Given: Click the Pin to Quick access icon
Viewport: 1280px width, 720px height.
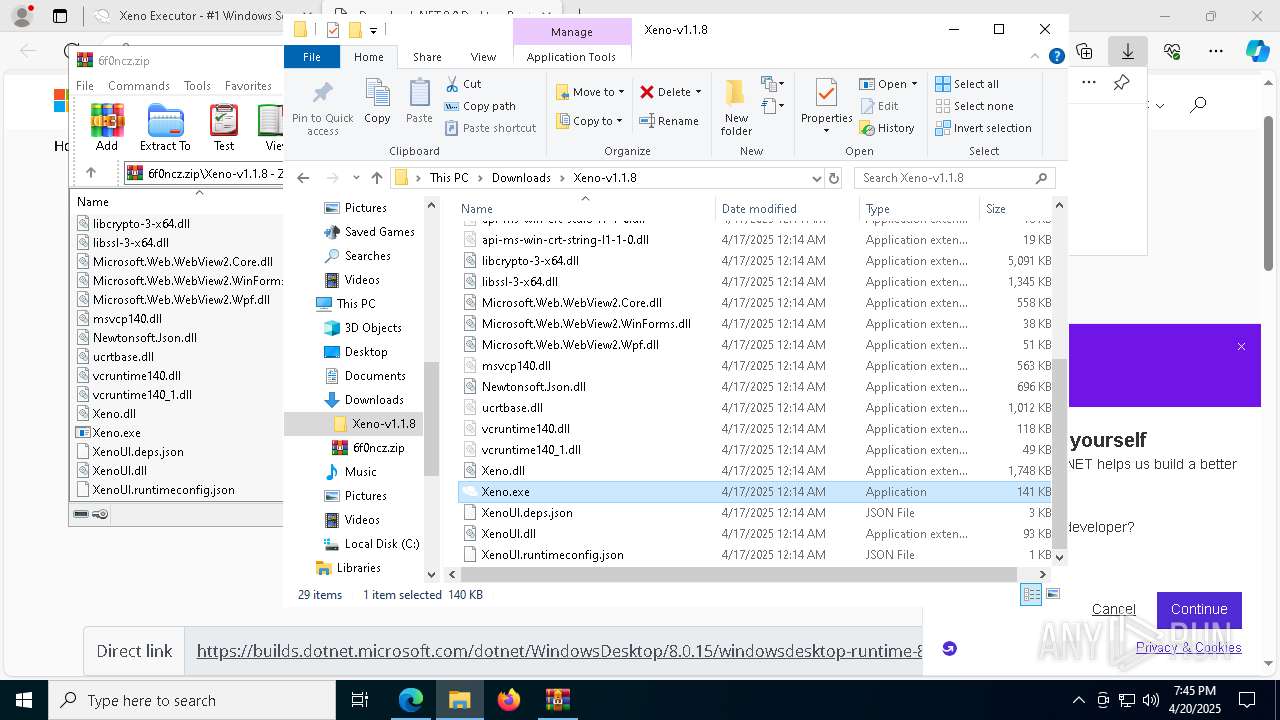Looking at the screenshot, I should pos(322,94).
